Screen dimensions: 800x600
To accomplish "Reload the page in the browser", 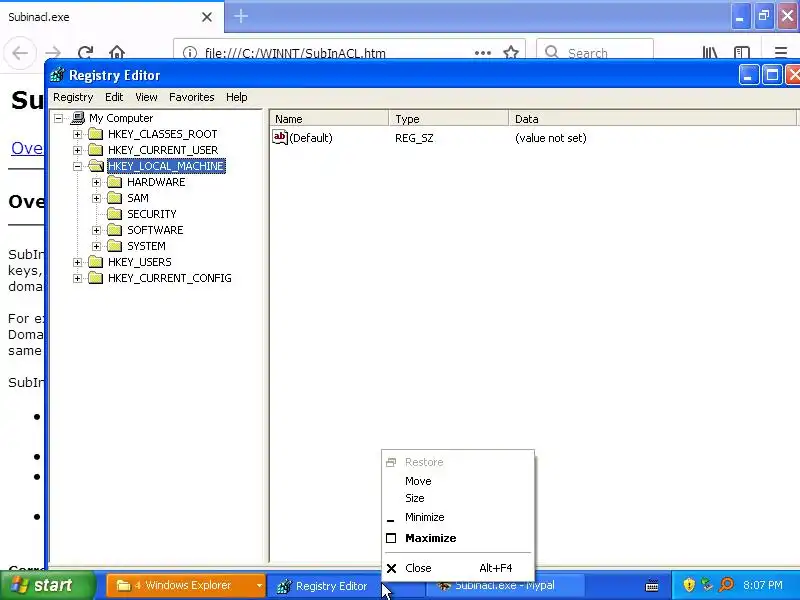I will (x=85, y=53).
